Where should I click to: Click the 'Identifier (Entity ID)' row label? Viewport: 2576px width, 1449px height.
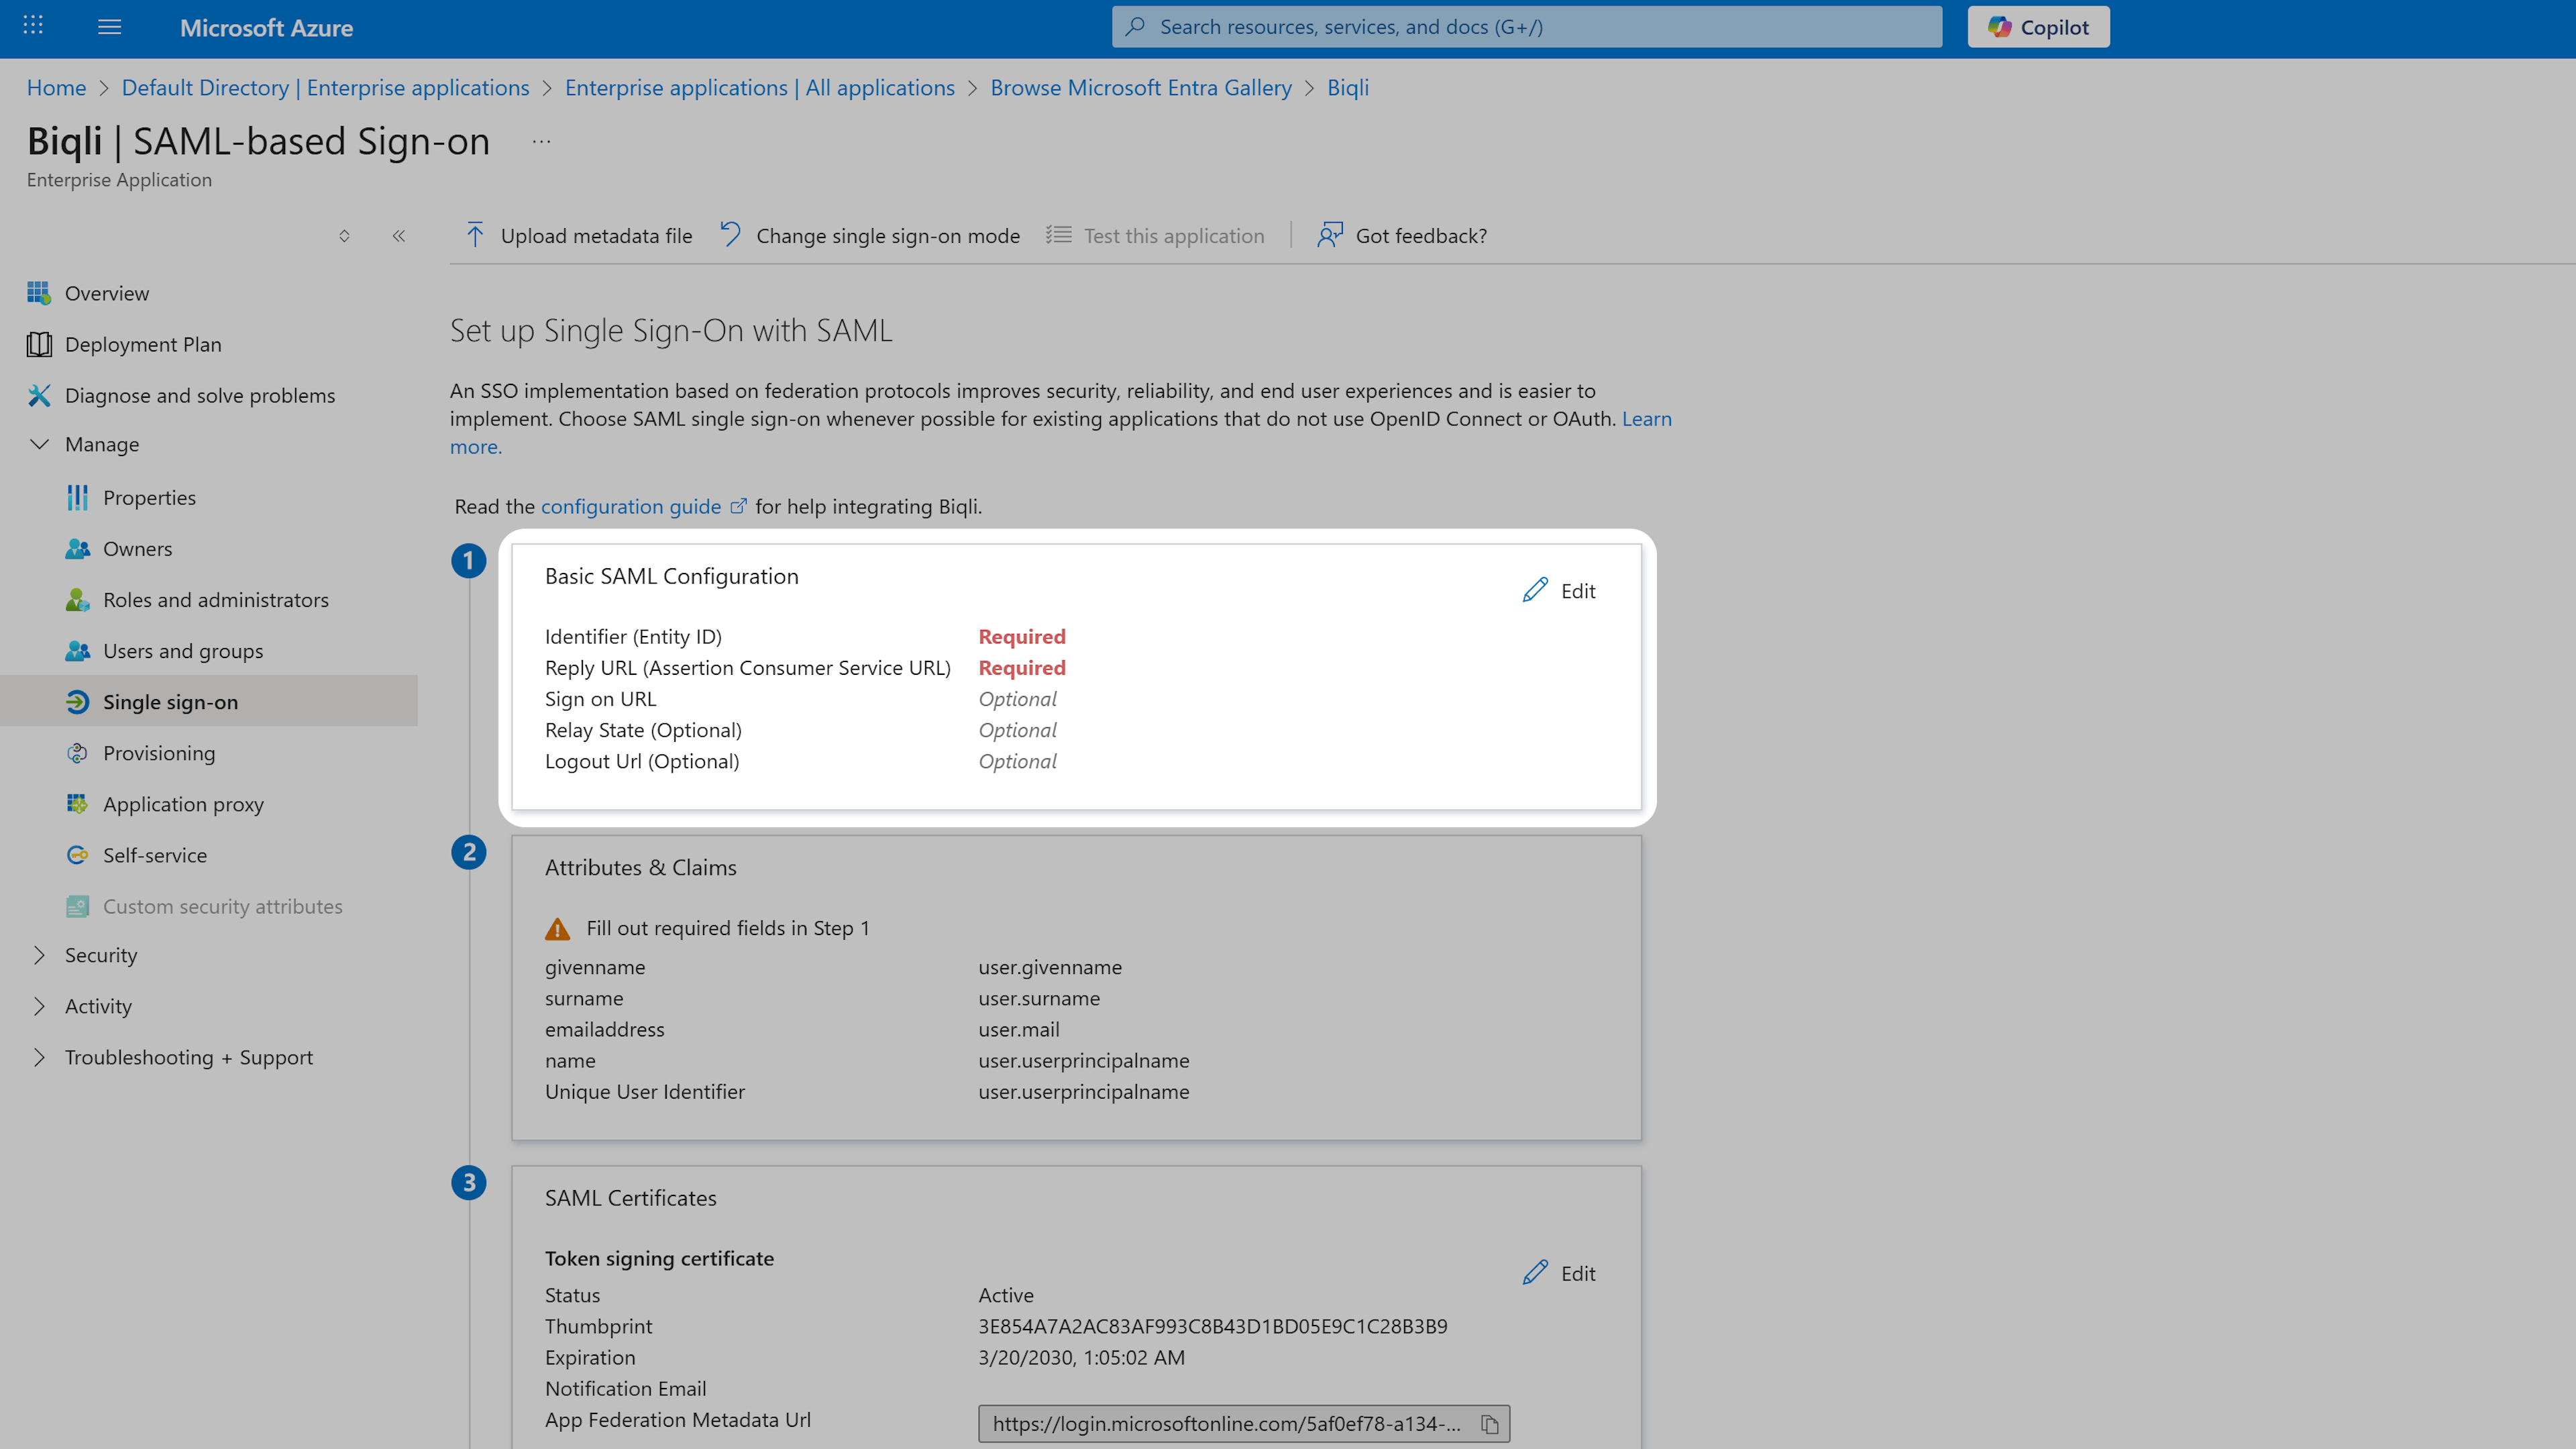[633, 636]
